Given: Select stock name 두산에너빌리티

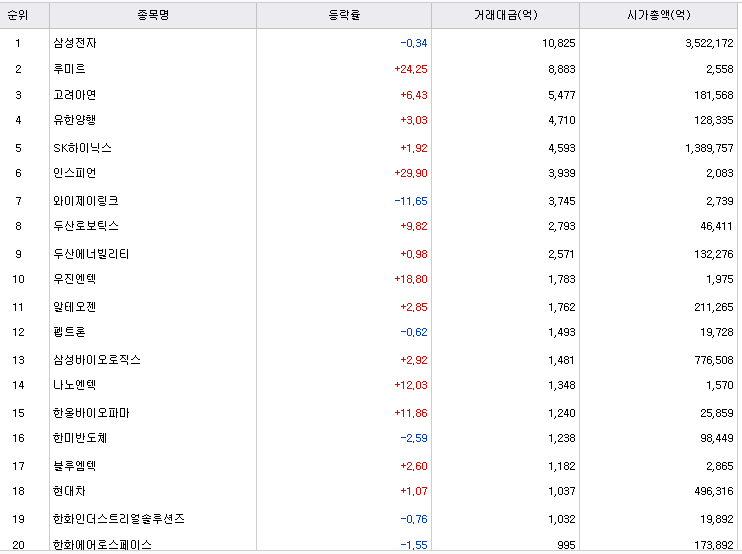Looking at the screenshot, I should 91,254.
